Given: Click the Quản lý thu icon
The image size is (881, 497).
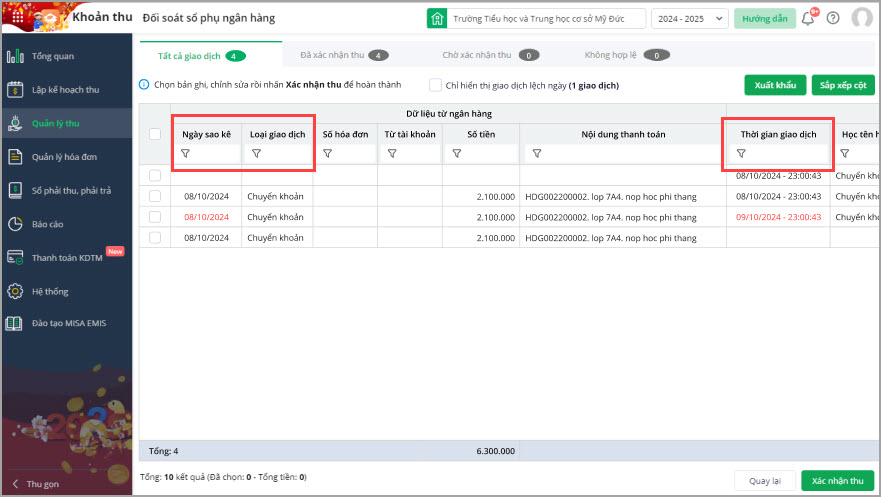Looking at the screenshot, I should tap(15, 124).
